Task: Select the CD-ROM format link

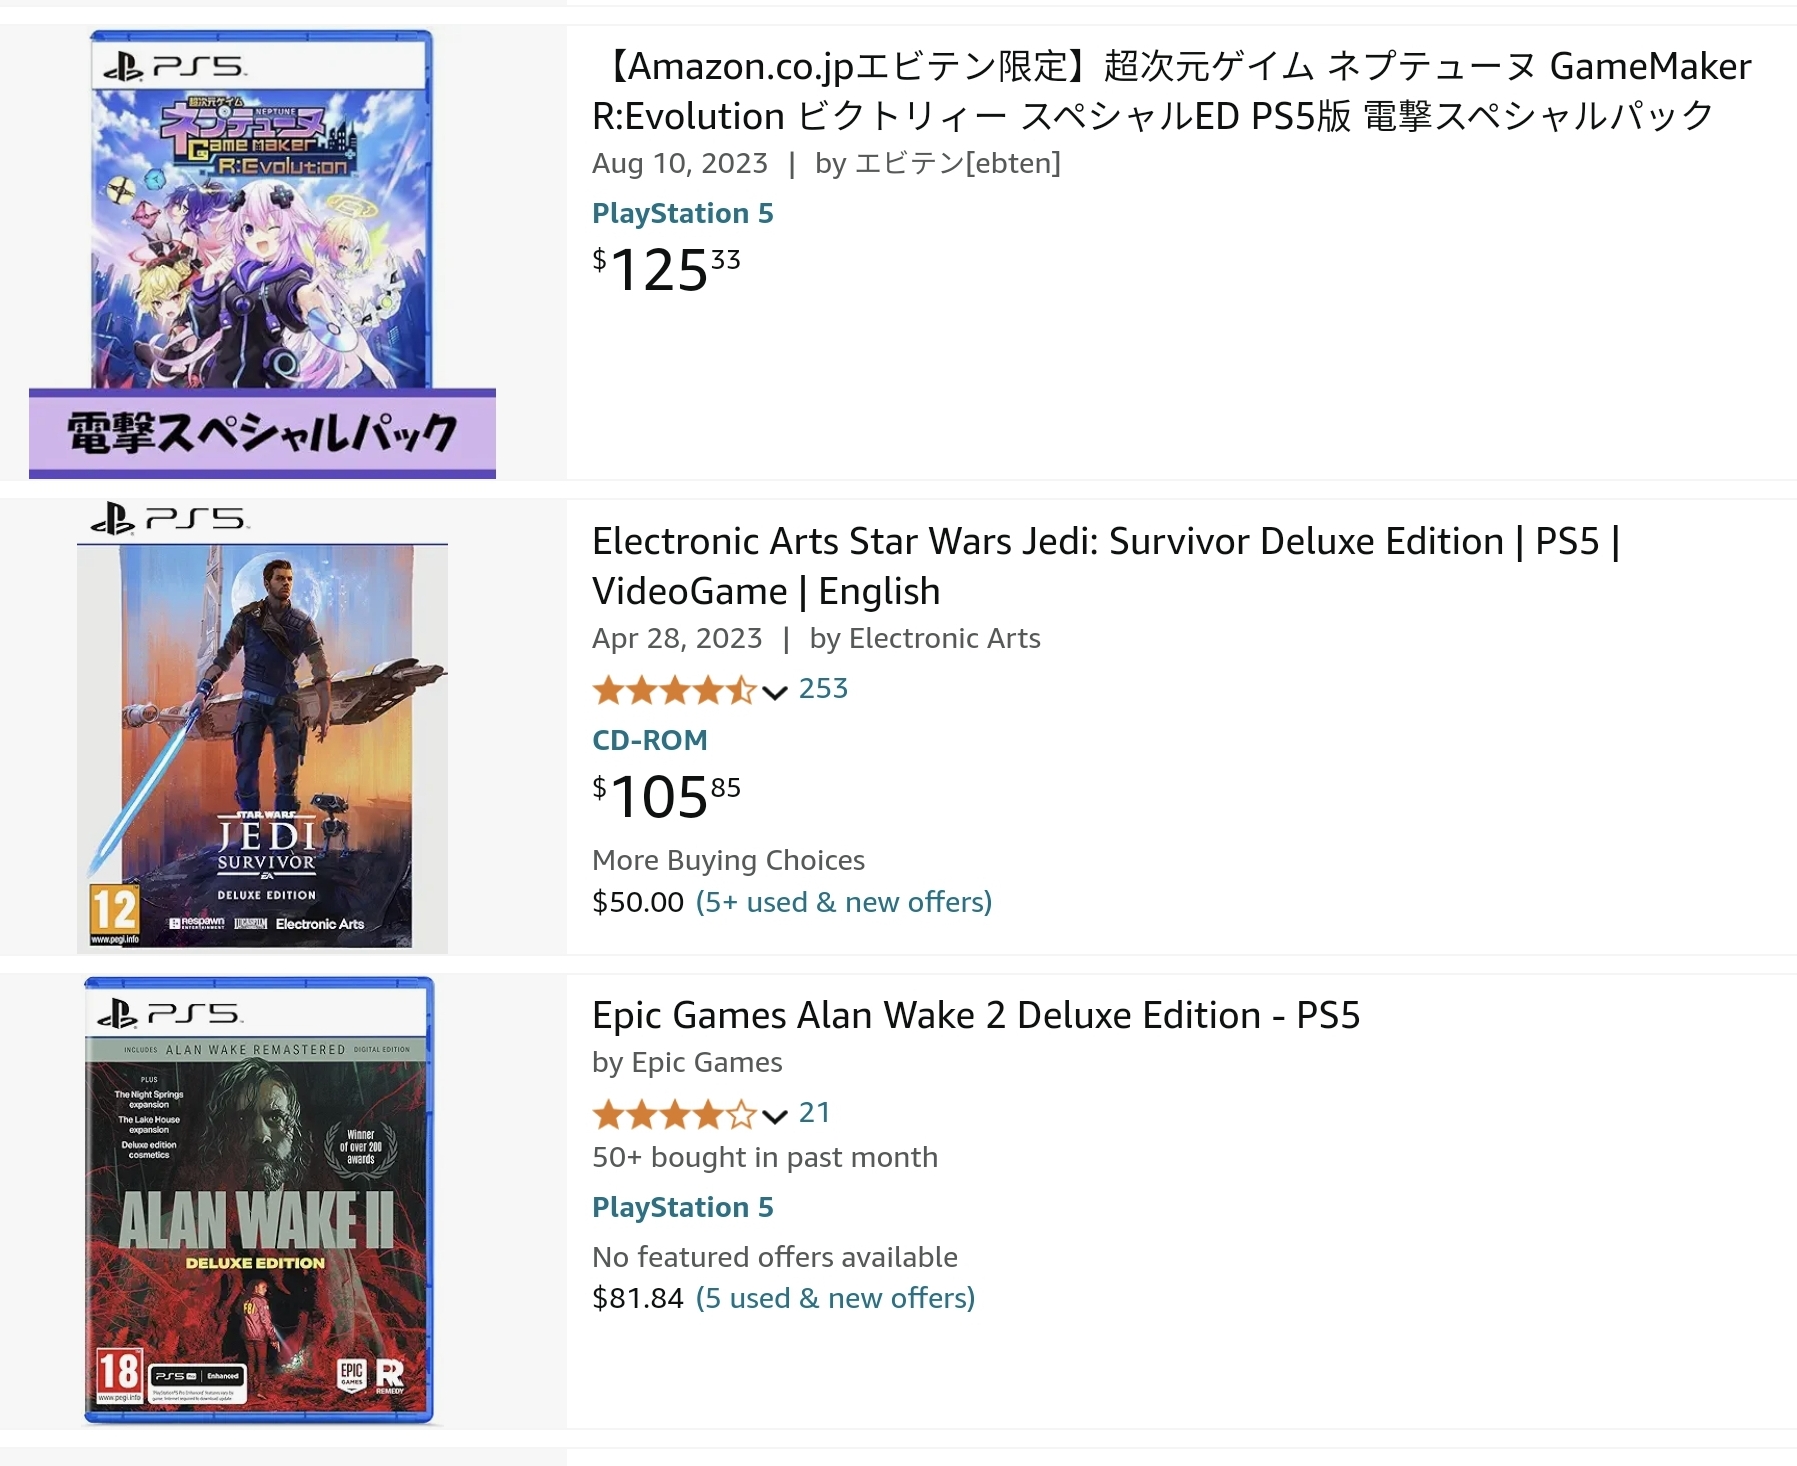Action: [x=649, y=740]
